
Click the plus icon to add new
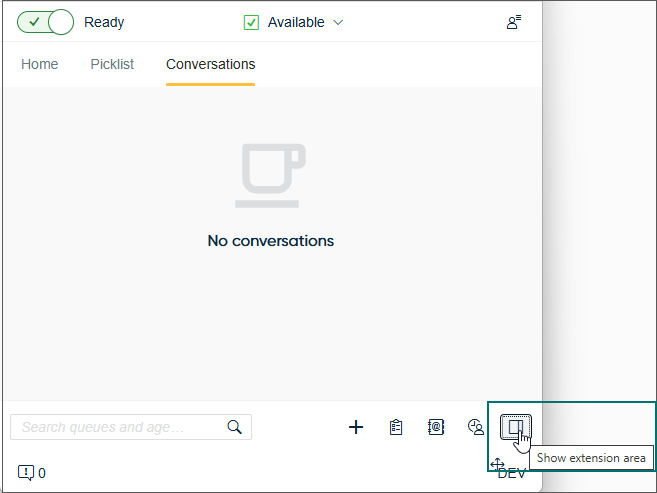[x=356, y=427]
